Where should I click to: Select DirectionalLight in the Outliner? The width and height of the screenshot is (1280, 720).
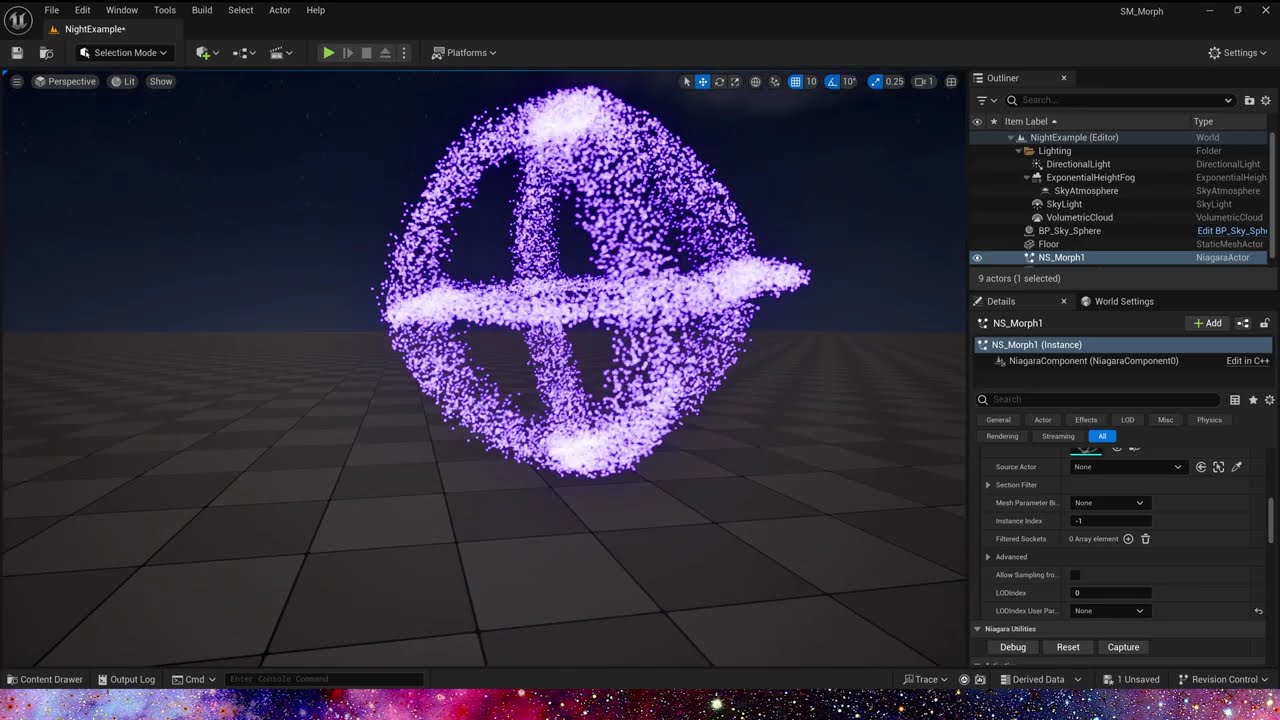click(x=1078, y=164)
